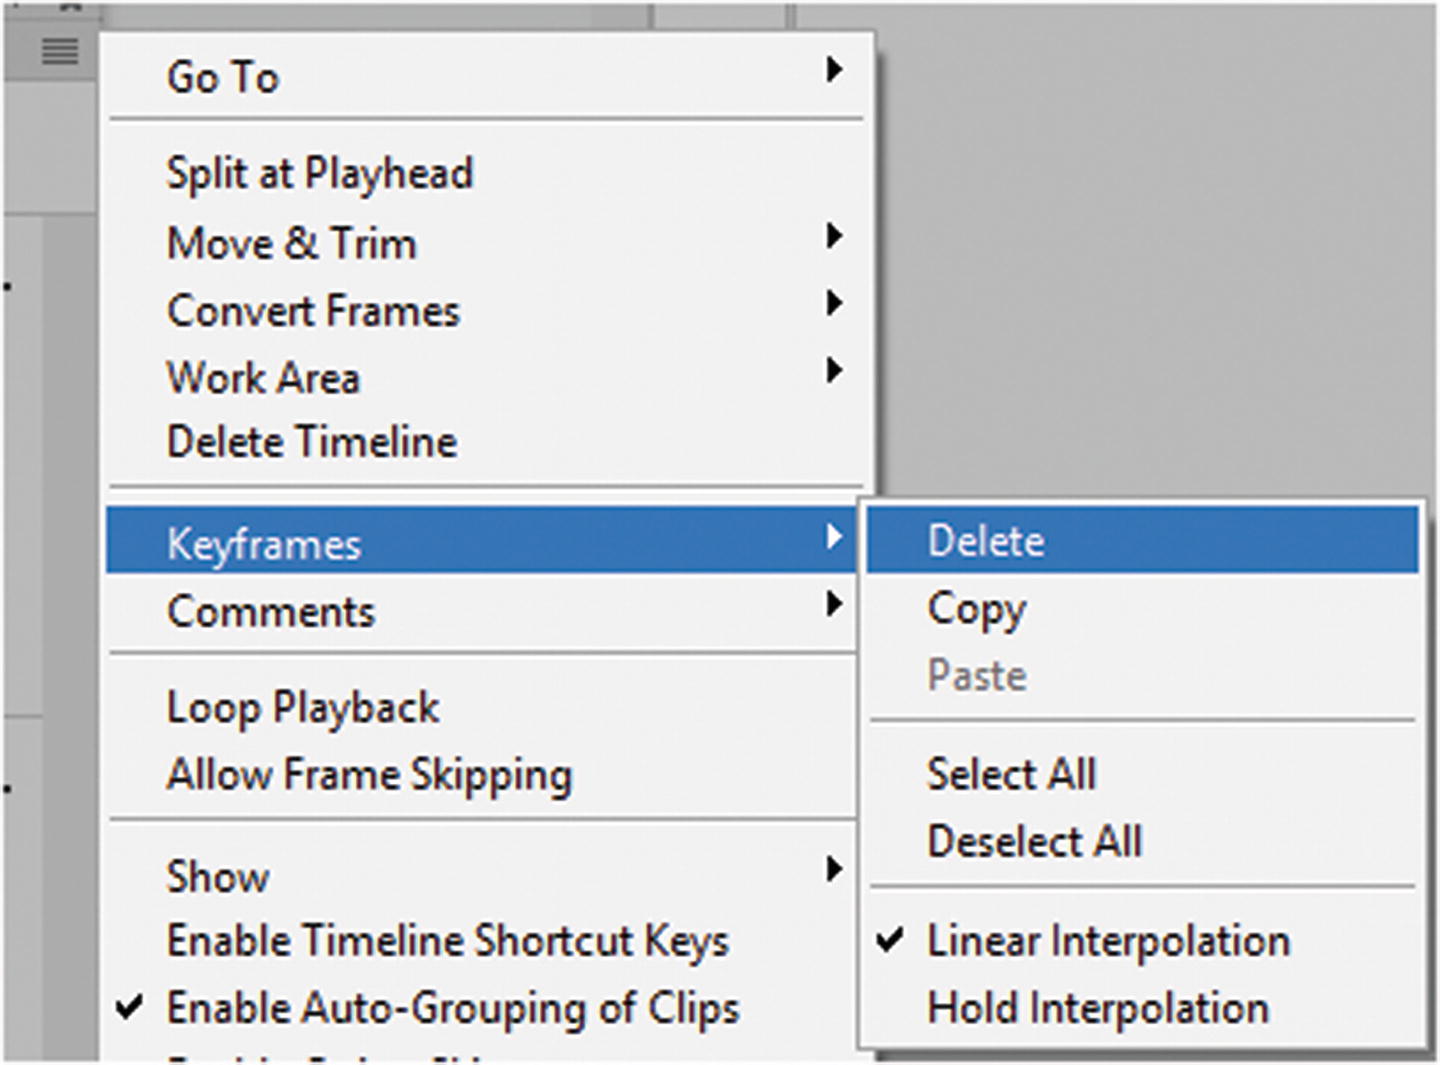This screenshot has height=1065, width=1440.
Task: Select Delete Timeline from the menu
Action: click(312, 442)
